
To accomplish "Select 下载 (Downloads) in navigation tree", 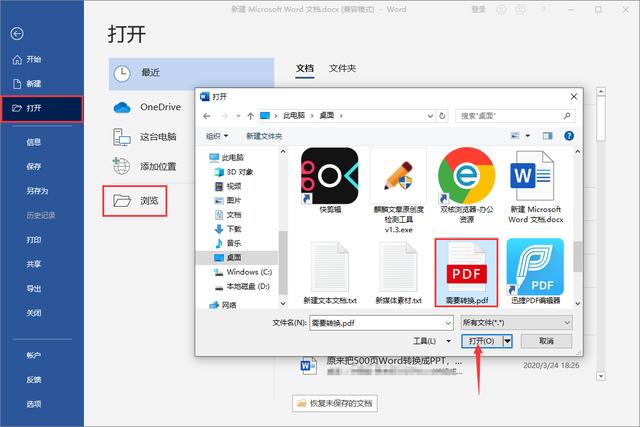I will click(x=228, y=229).
